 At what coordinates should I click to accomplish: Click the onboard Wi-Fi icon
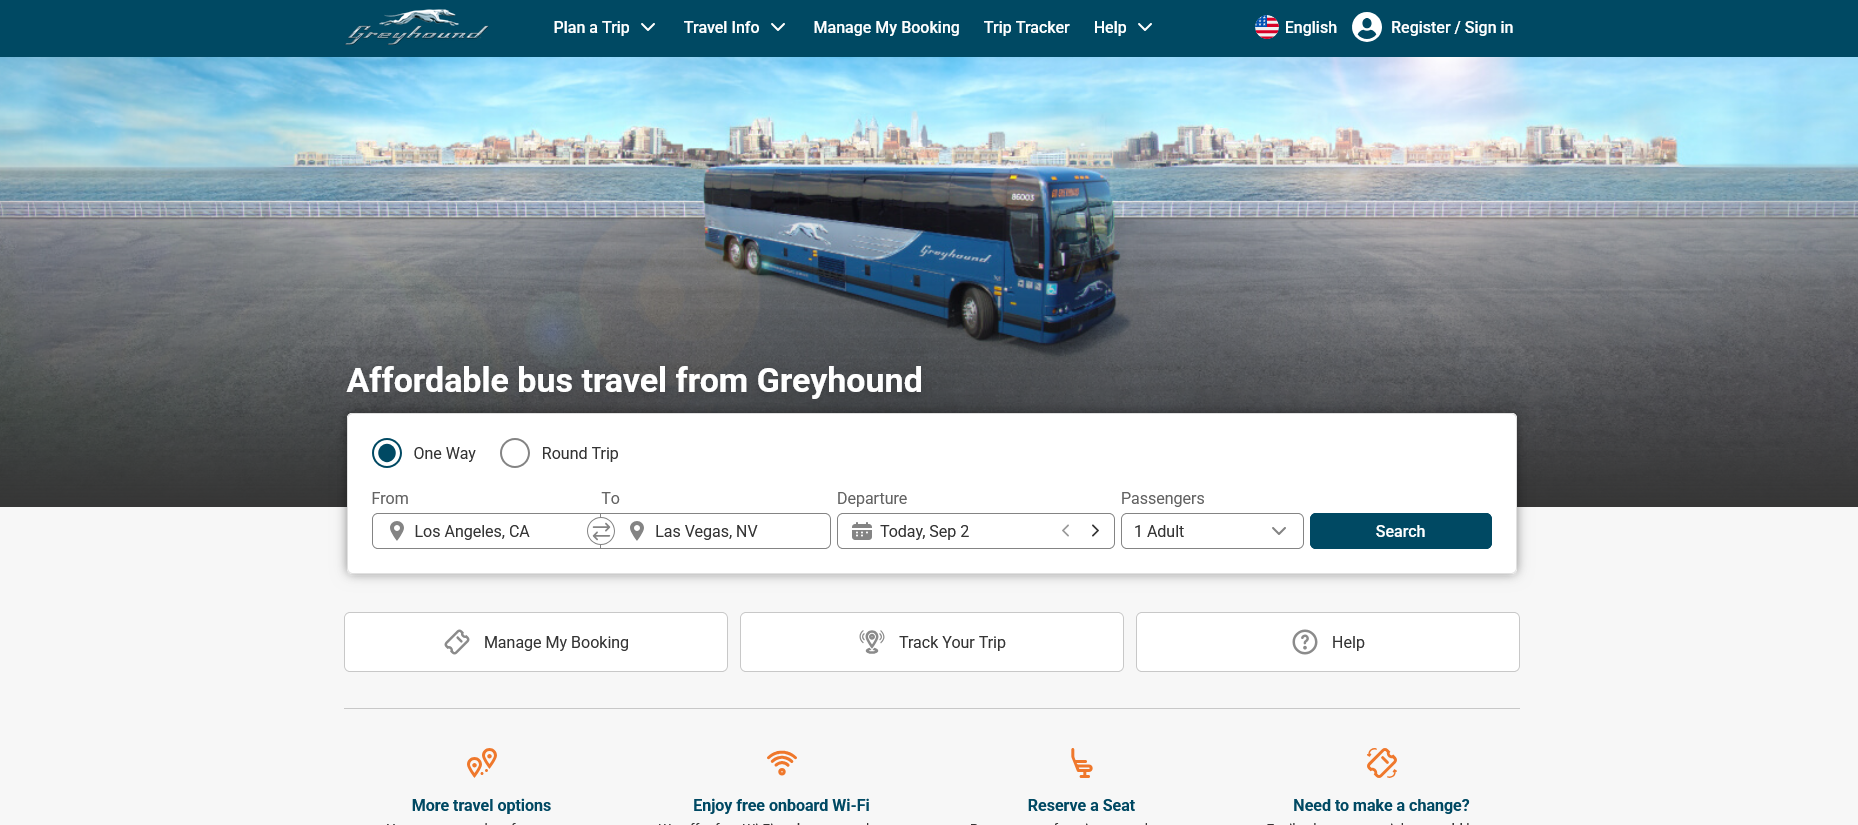click(x=782, y=763)
